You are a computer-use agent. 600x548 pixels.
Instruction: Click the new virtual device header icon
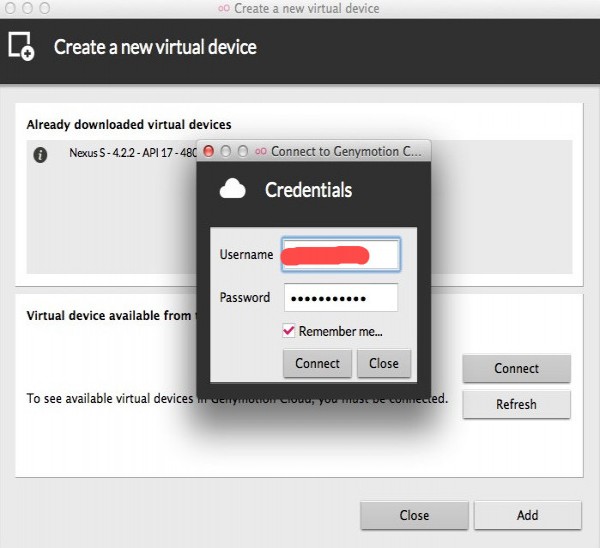[21, 47]
